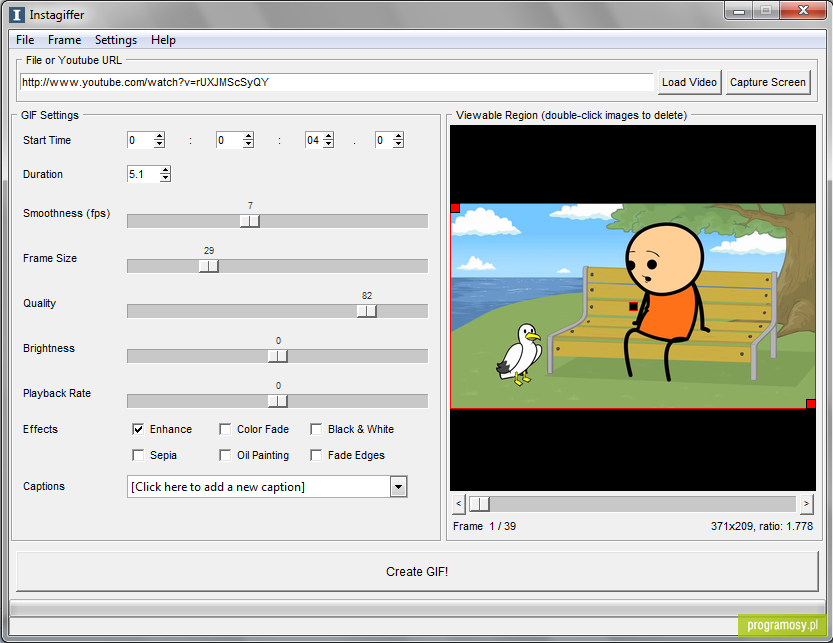Click the Load Video button

pyautogui.click(x=690, y=82)
